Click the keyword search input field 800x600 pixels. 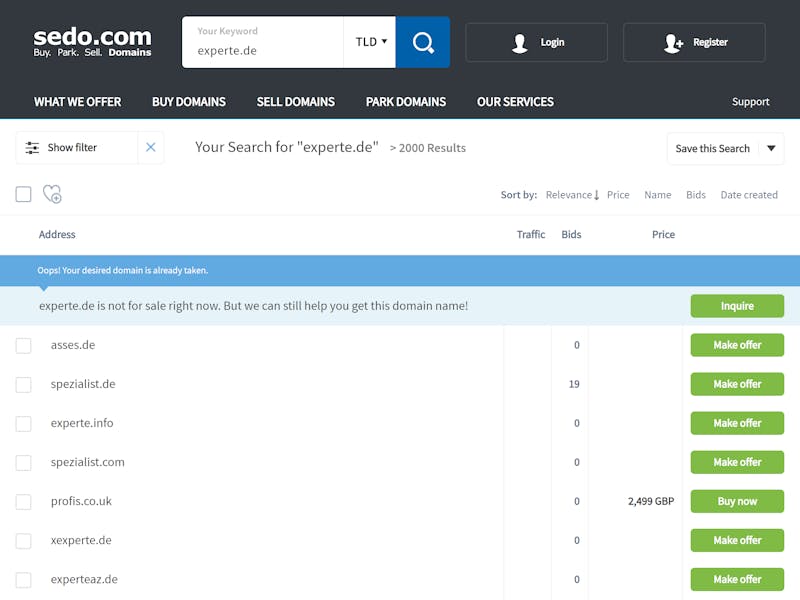263,42
